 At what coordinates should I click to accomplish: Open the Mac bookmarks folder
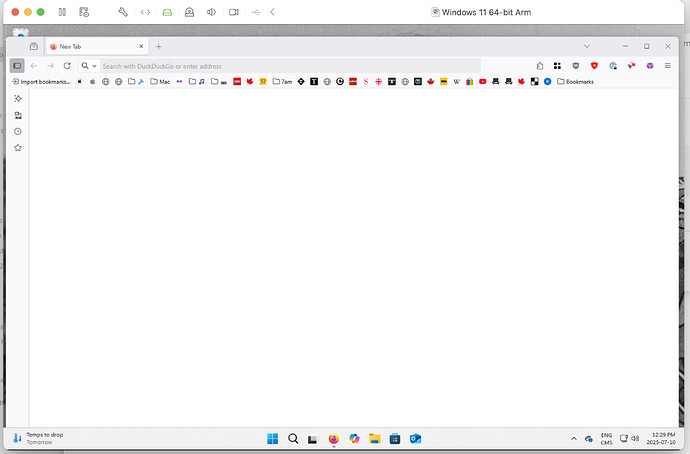pyautogui.click(x=160, y=82)
